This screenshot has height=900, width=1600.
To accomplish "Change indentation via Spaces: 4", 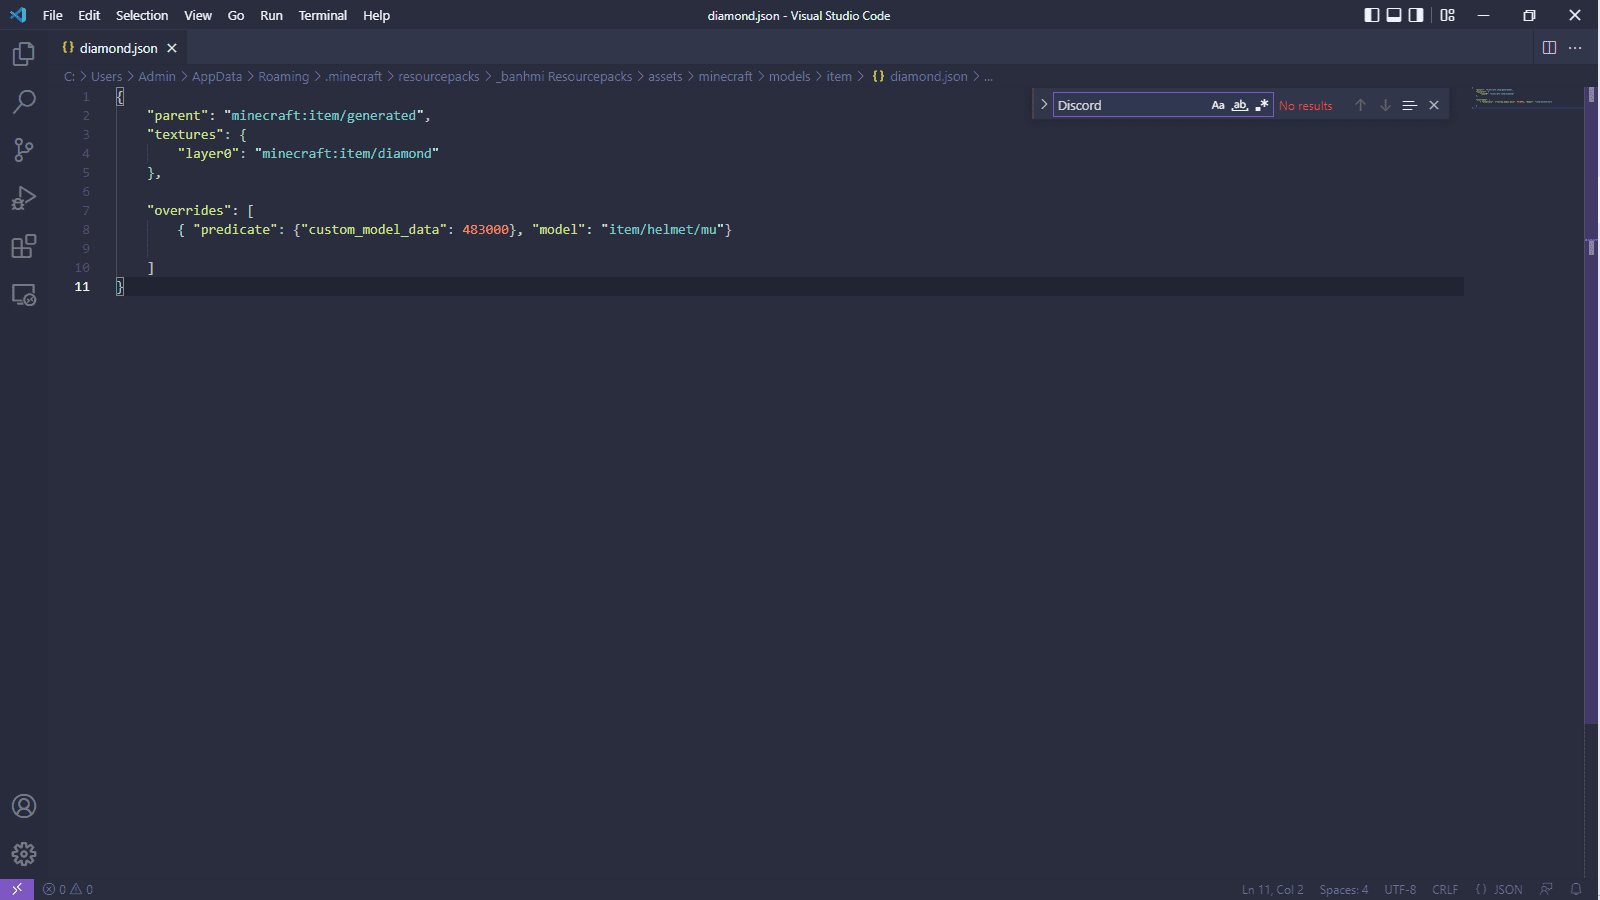I will click(1344, 889).
